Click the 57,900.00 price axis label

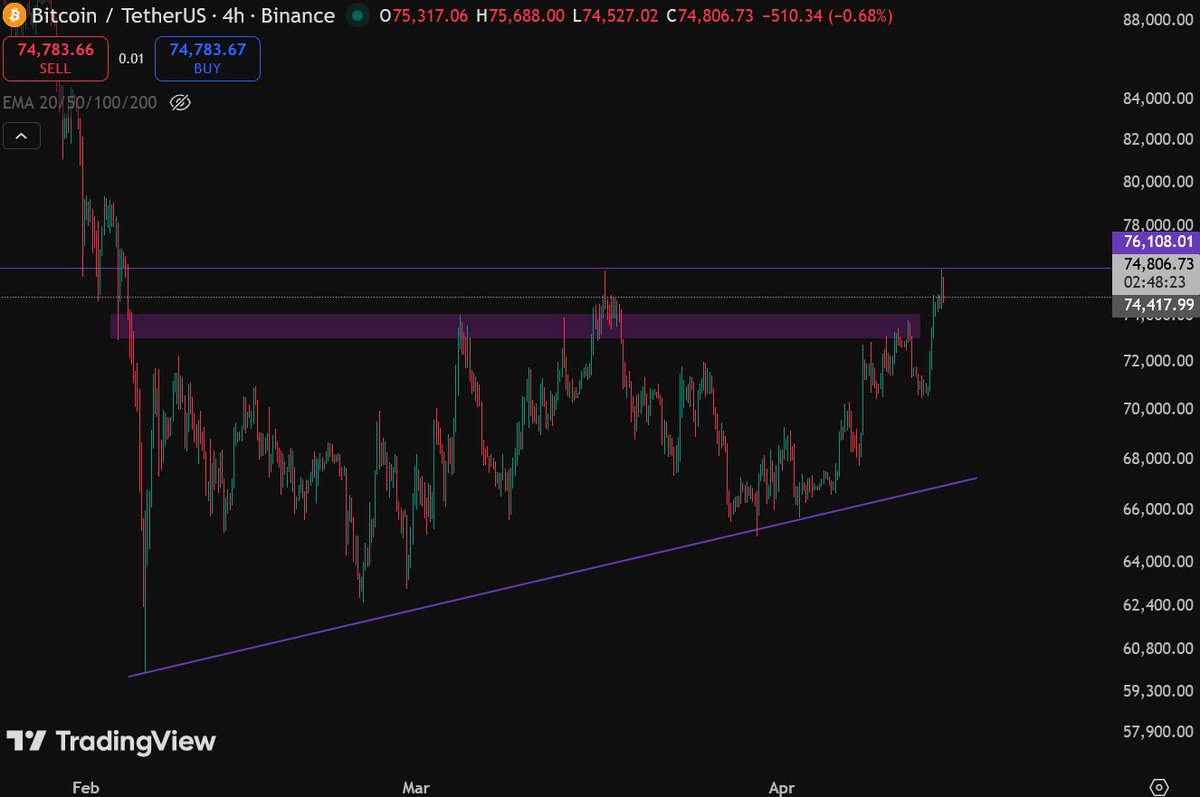pos(1158,731)
